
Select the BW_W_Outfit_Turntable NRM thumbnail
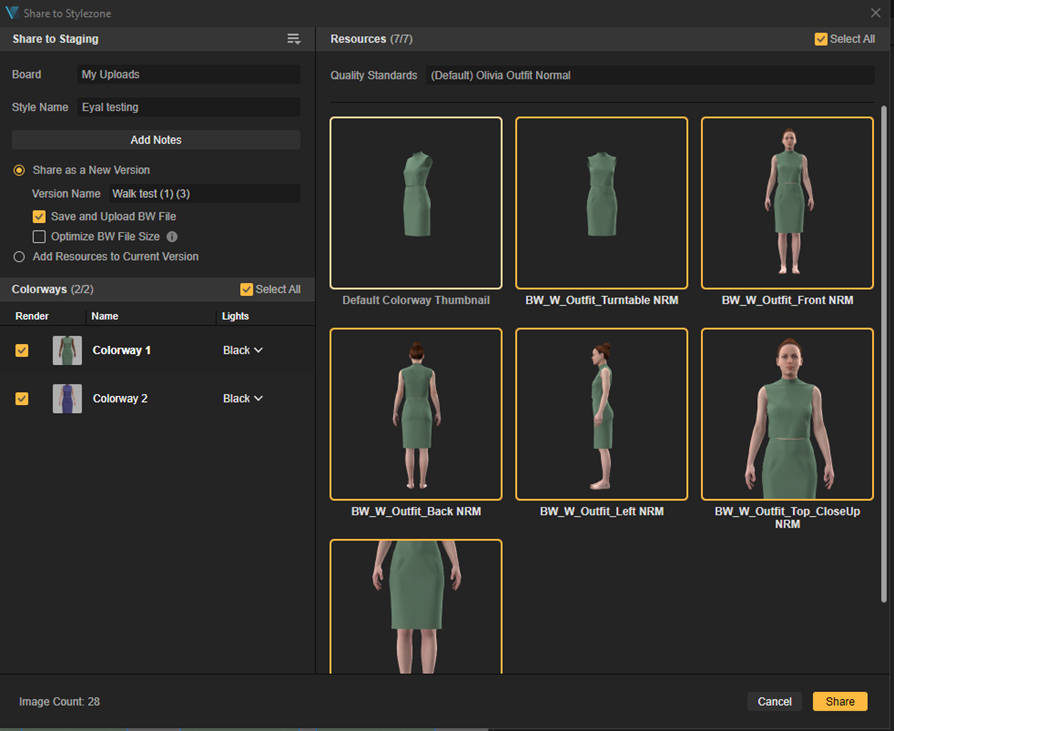601,203
